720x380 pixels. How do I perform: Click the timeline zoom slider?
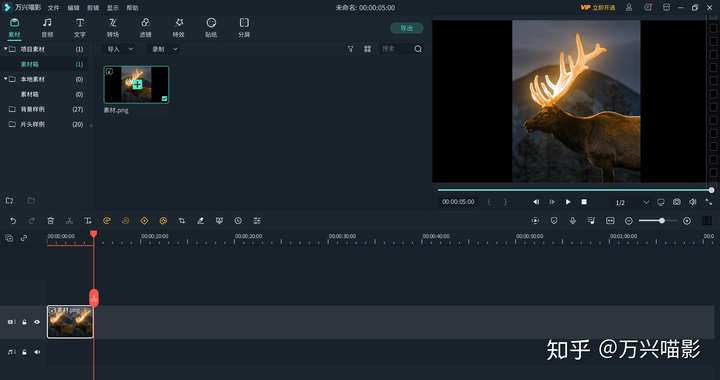[x=658, y=221]
